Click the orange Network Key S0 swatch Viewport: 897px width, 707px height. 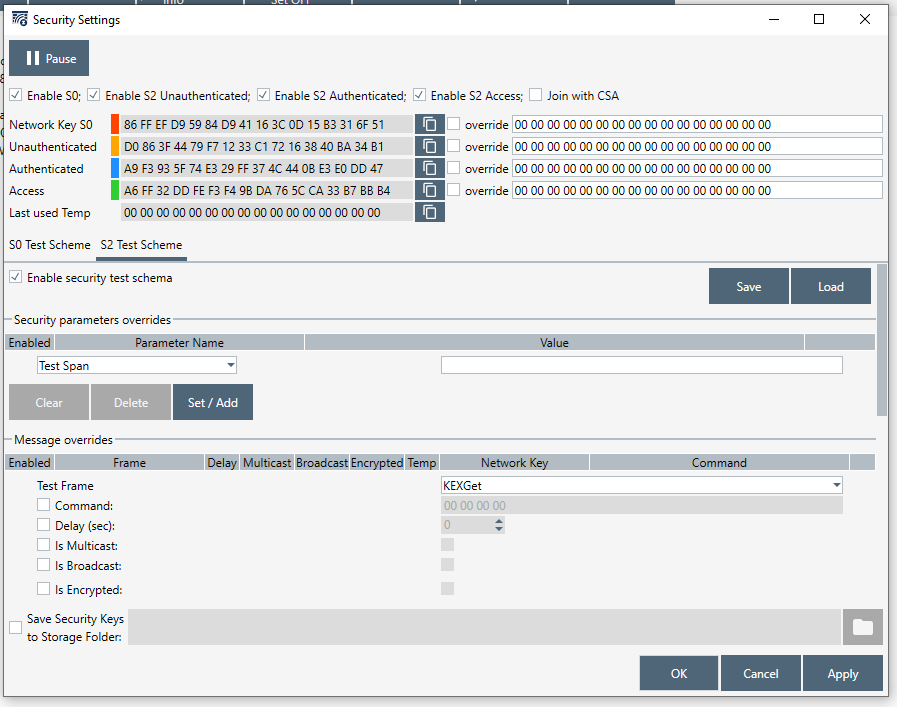115,124
